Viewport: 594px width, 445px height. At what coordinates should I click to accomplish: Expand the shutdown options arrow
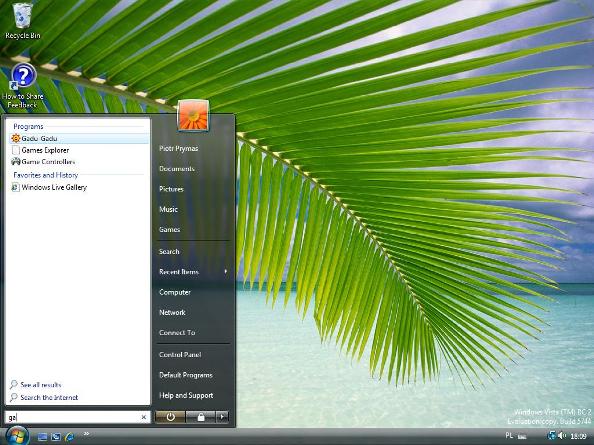[222, 417]
